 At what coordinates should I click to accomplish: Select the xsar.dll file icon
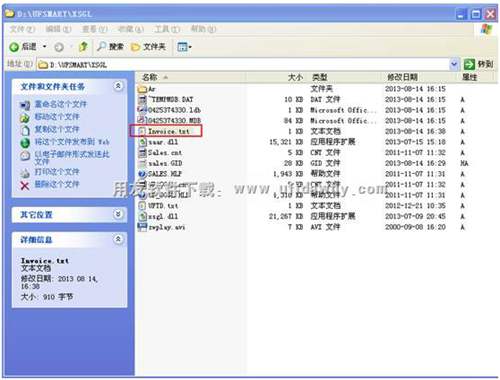point(142,142)
